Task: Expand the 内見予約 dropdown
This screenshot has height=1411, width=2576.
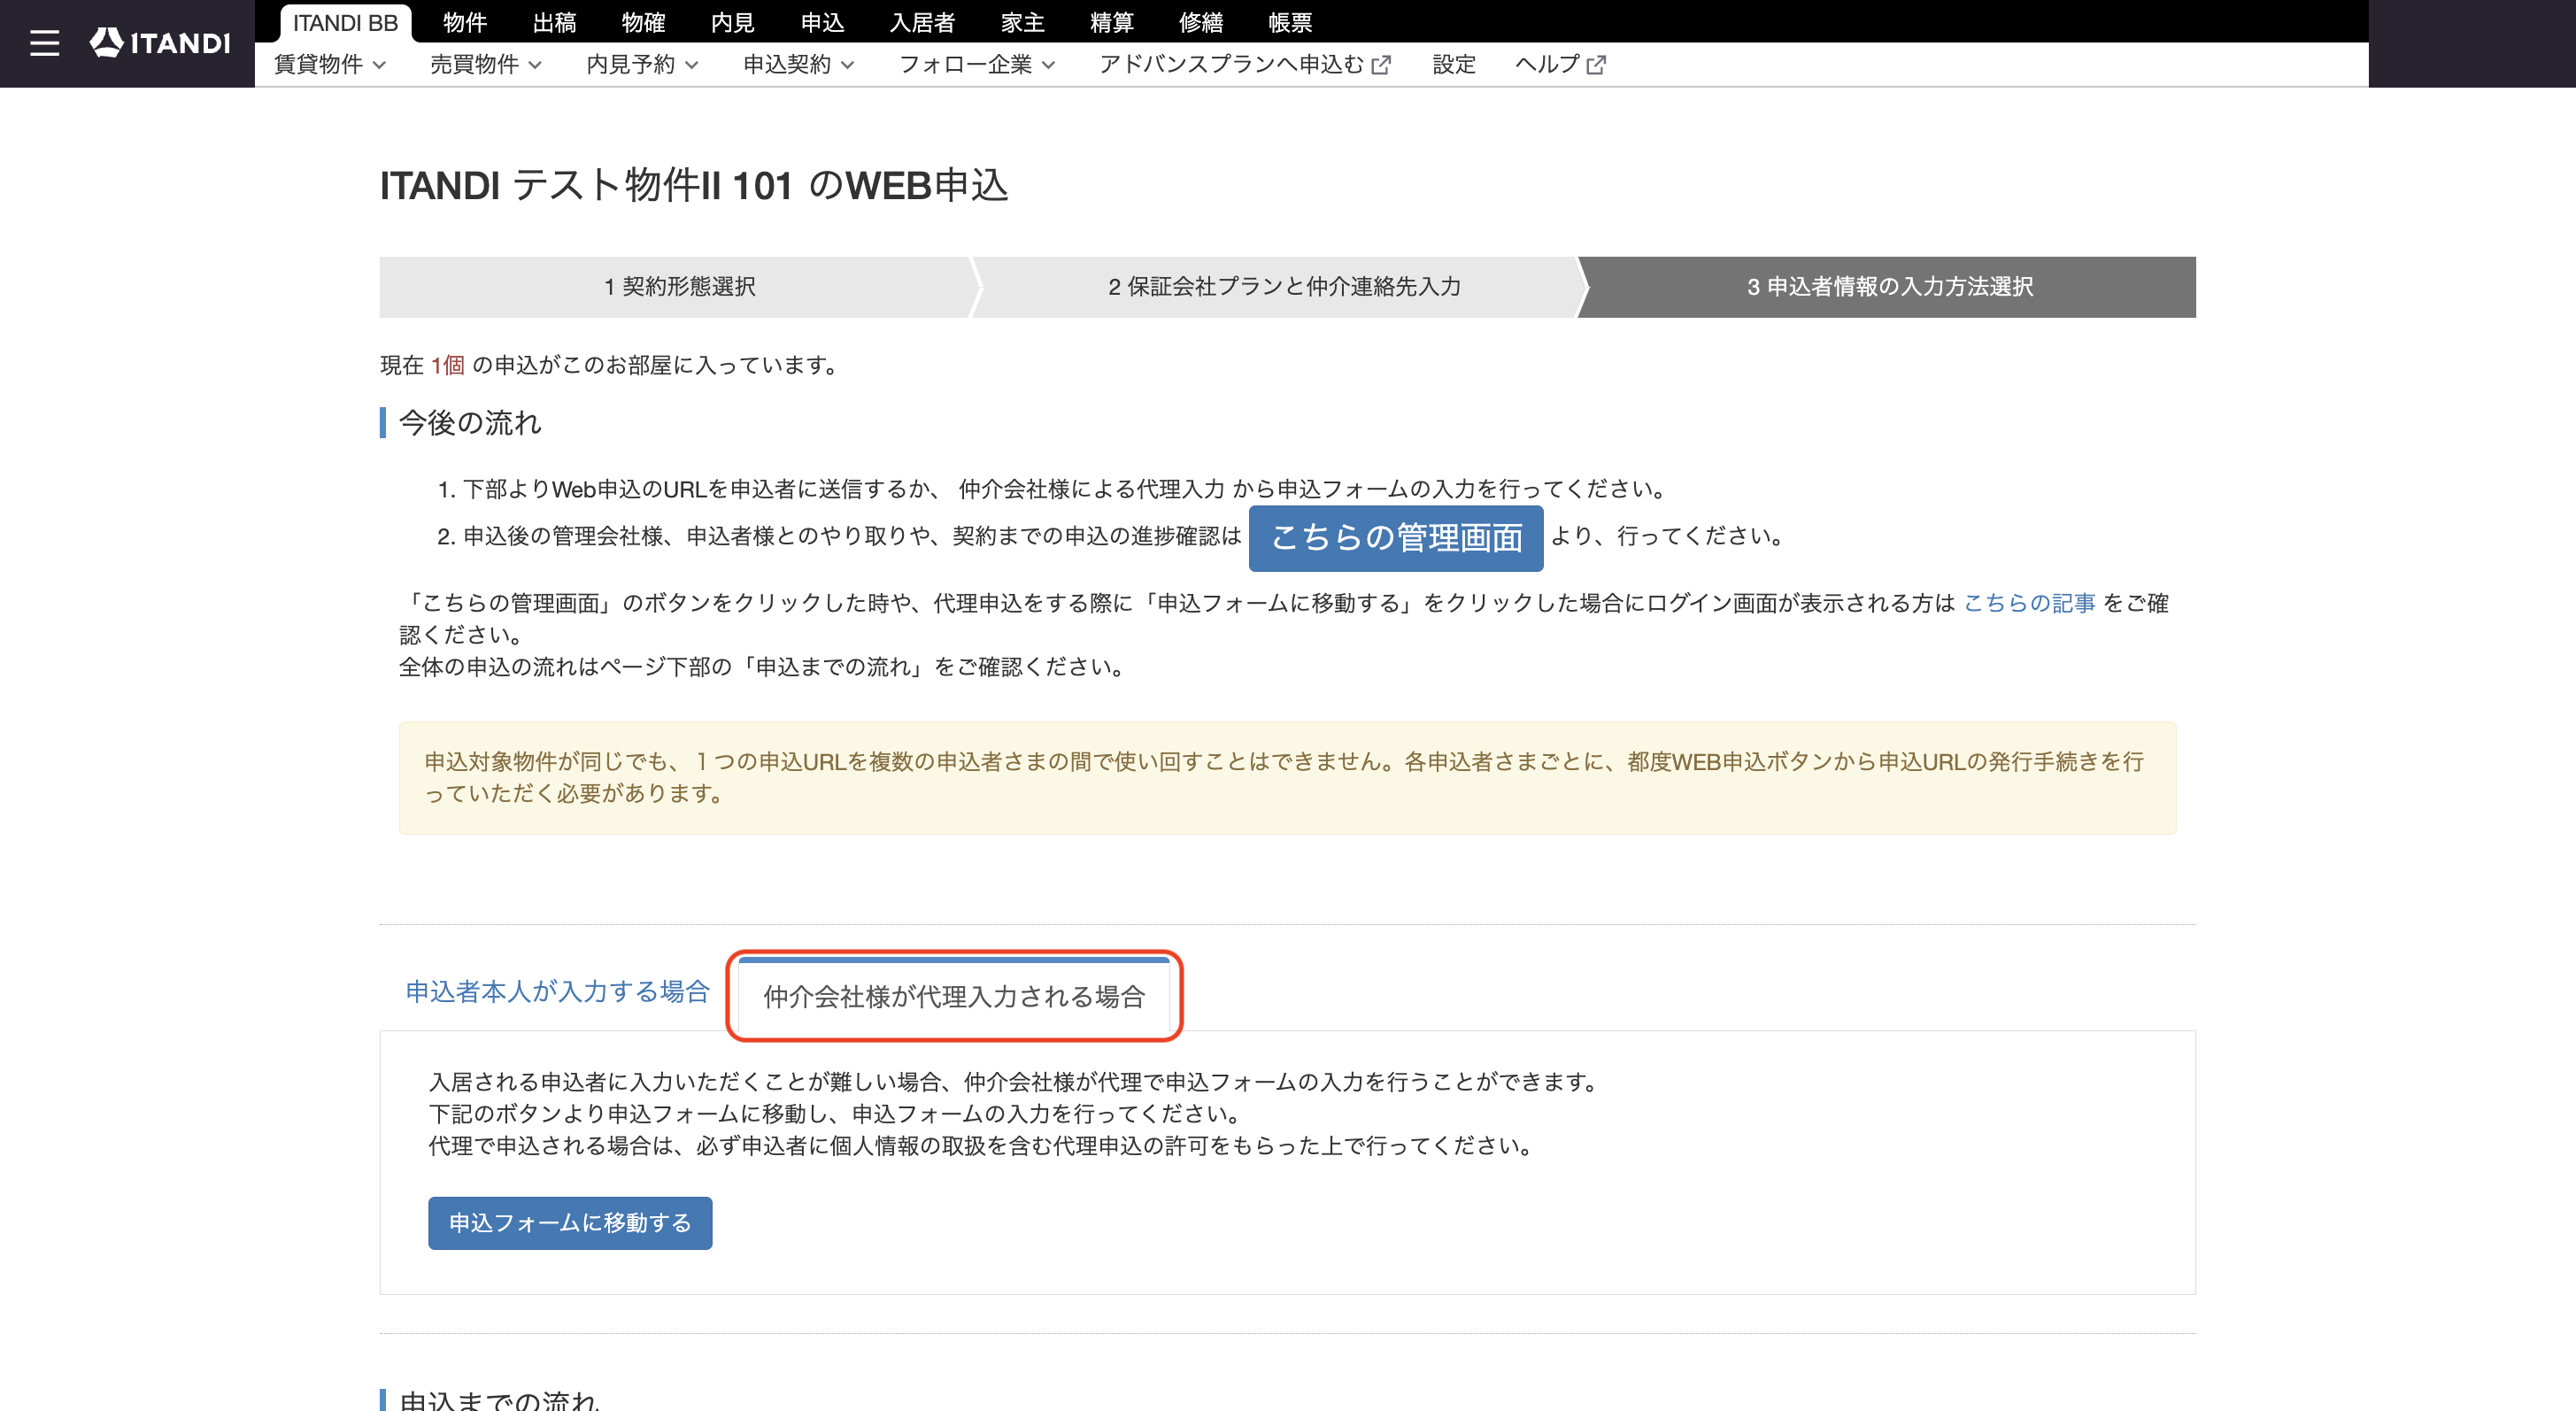Action: coord(642,65)
